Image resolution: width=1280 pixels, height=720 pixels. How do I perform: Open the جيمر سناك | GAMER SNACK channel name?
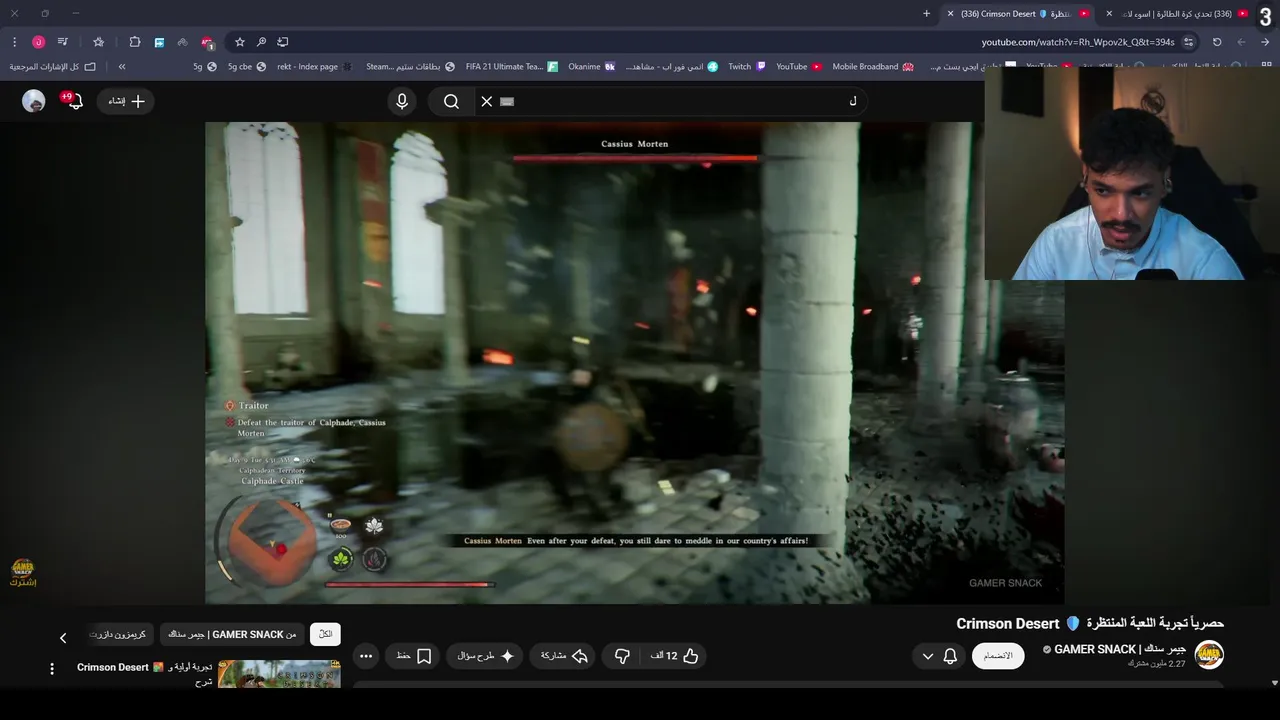pyautogui.click(x=1120, y=649)
